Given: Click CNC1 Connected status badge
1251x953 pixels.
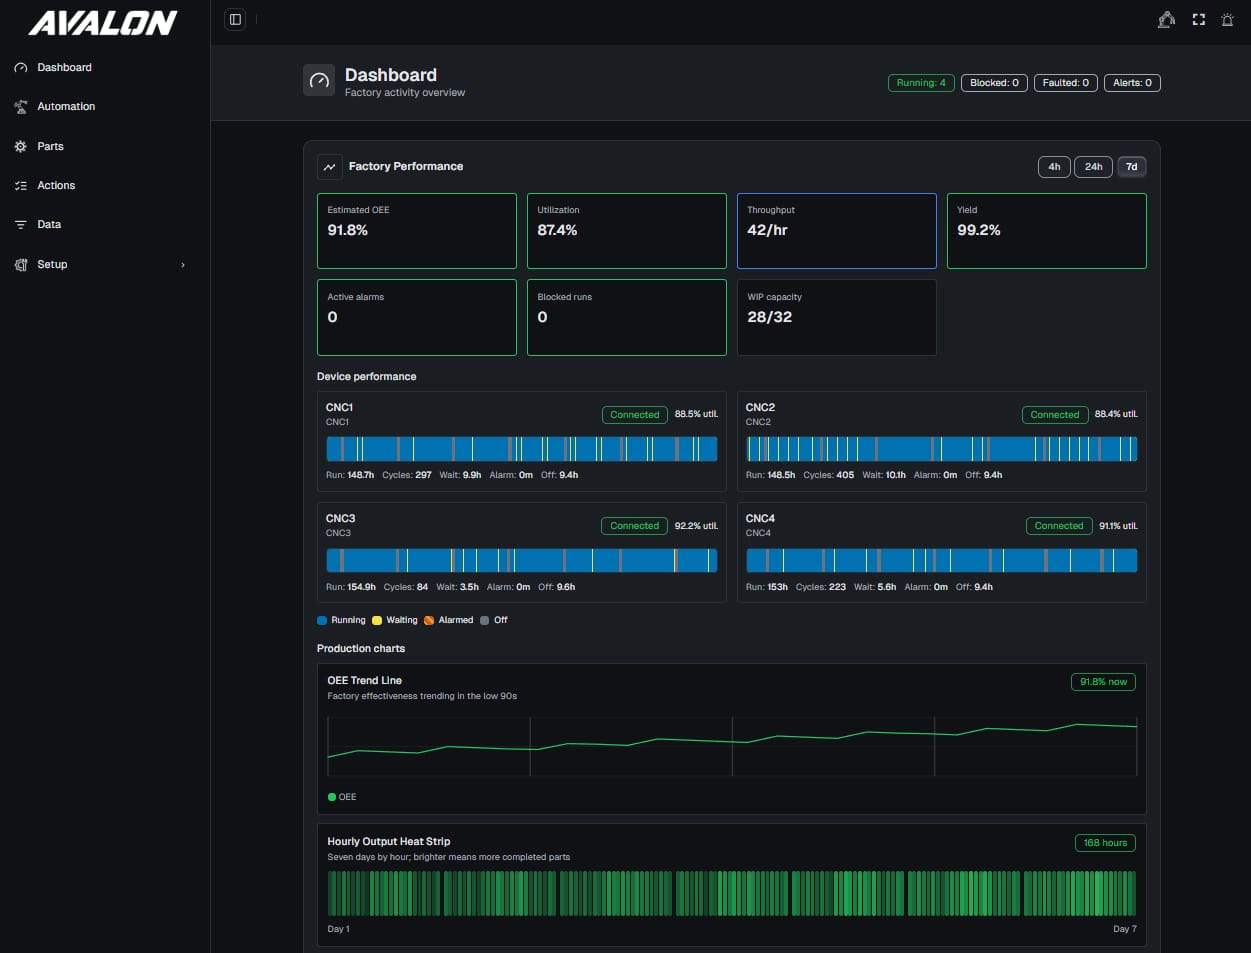Looking at the screenshot, I should point(635,415).
